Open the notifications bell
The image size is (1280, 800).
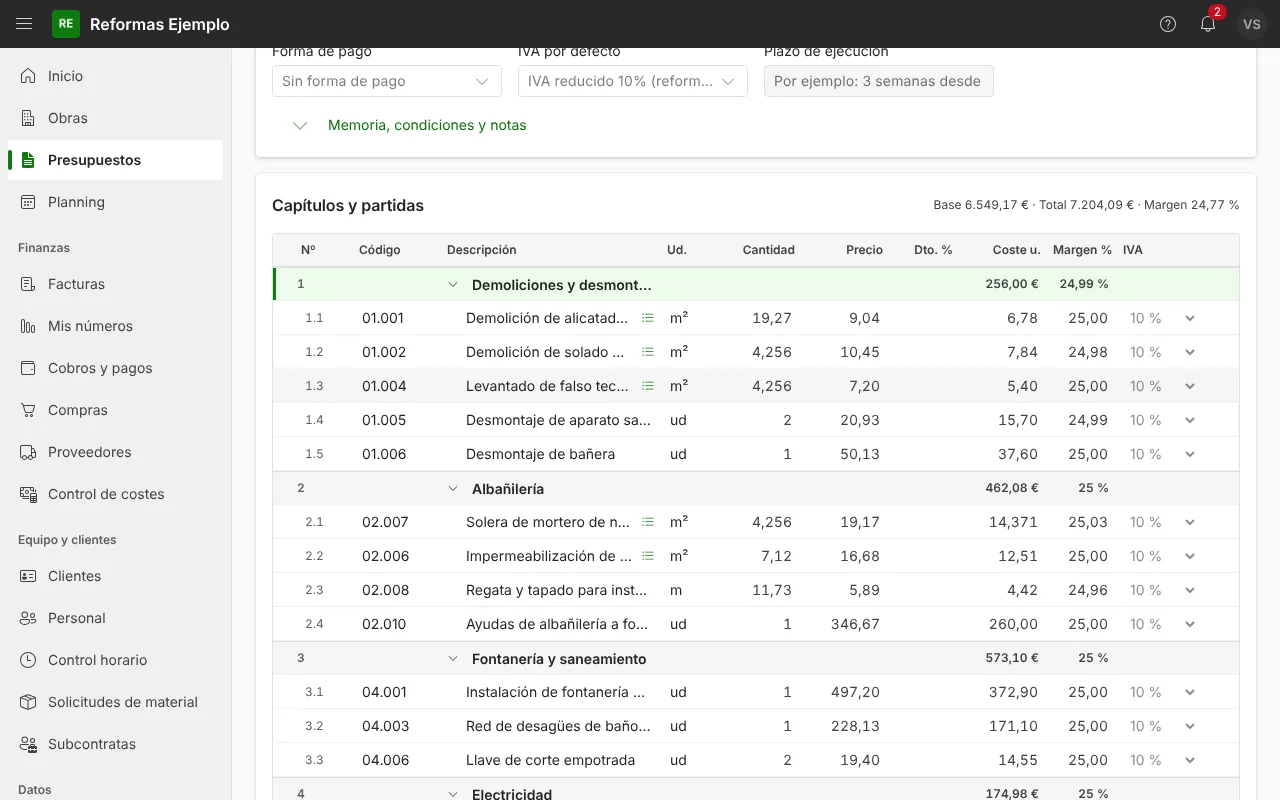point(1208,24)
